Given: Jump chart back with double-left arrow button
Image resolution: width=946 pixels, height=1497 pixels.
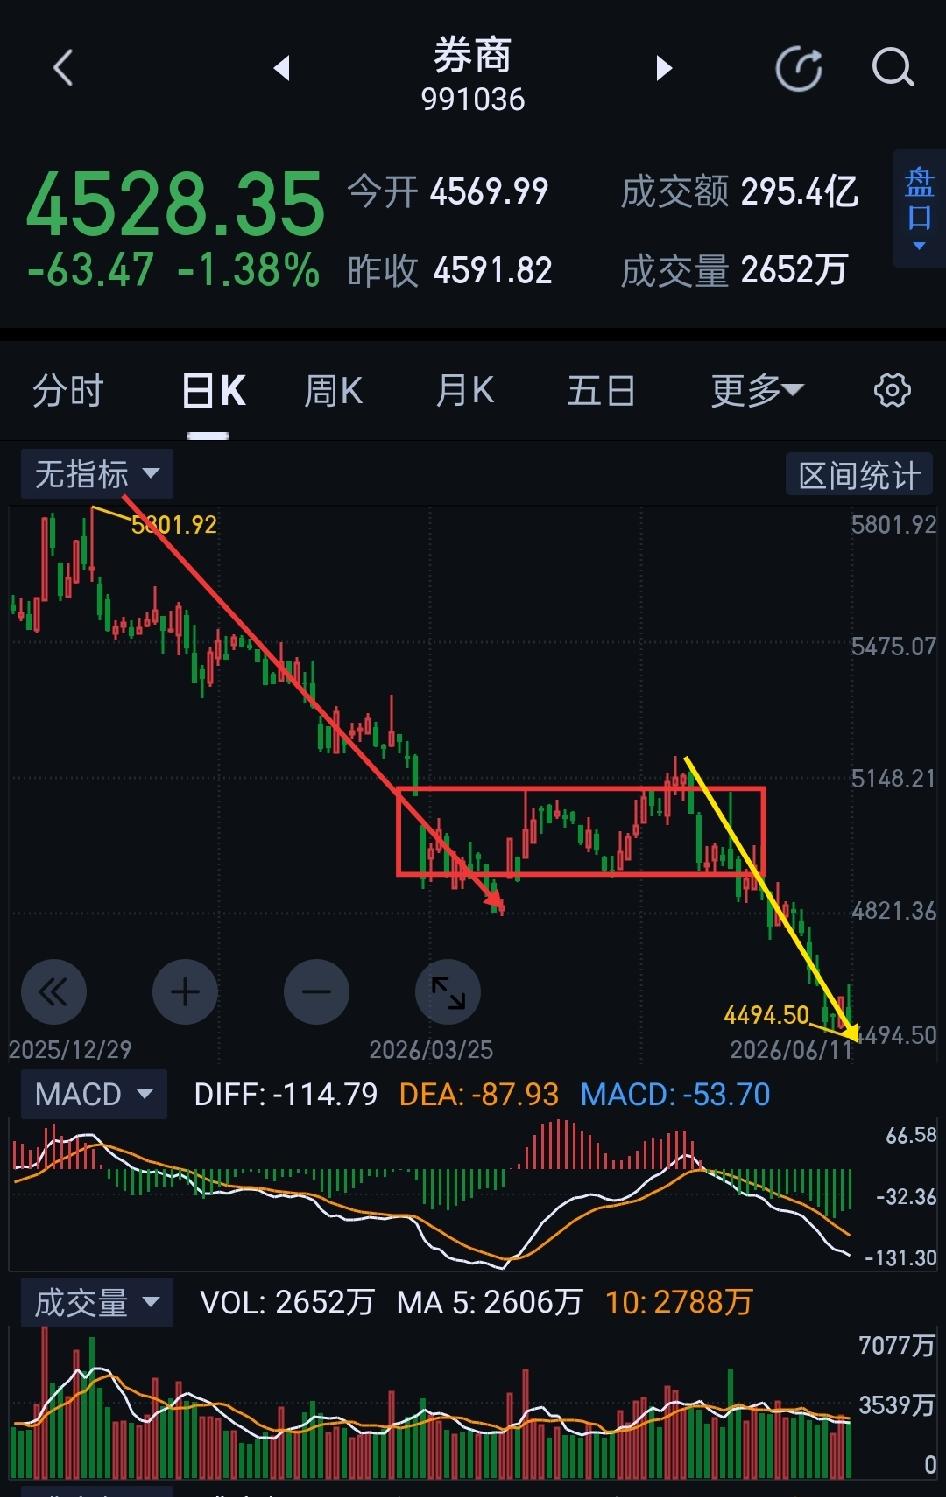Looking at the screenshot, I should [54, 992].
